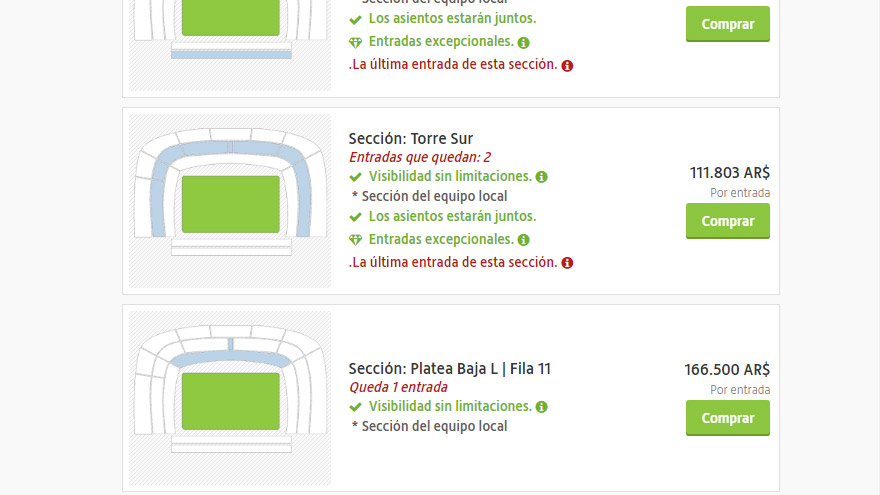
Task: Click the diamond icon in the Torre Sur listing
Action: (x=355, y=240)
